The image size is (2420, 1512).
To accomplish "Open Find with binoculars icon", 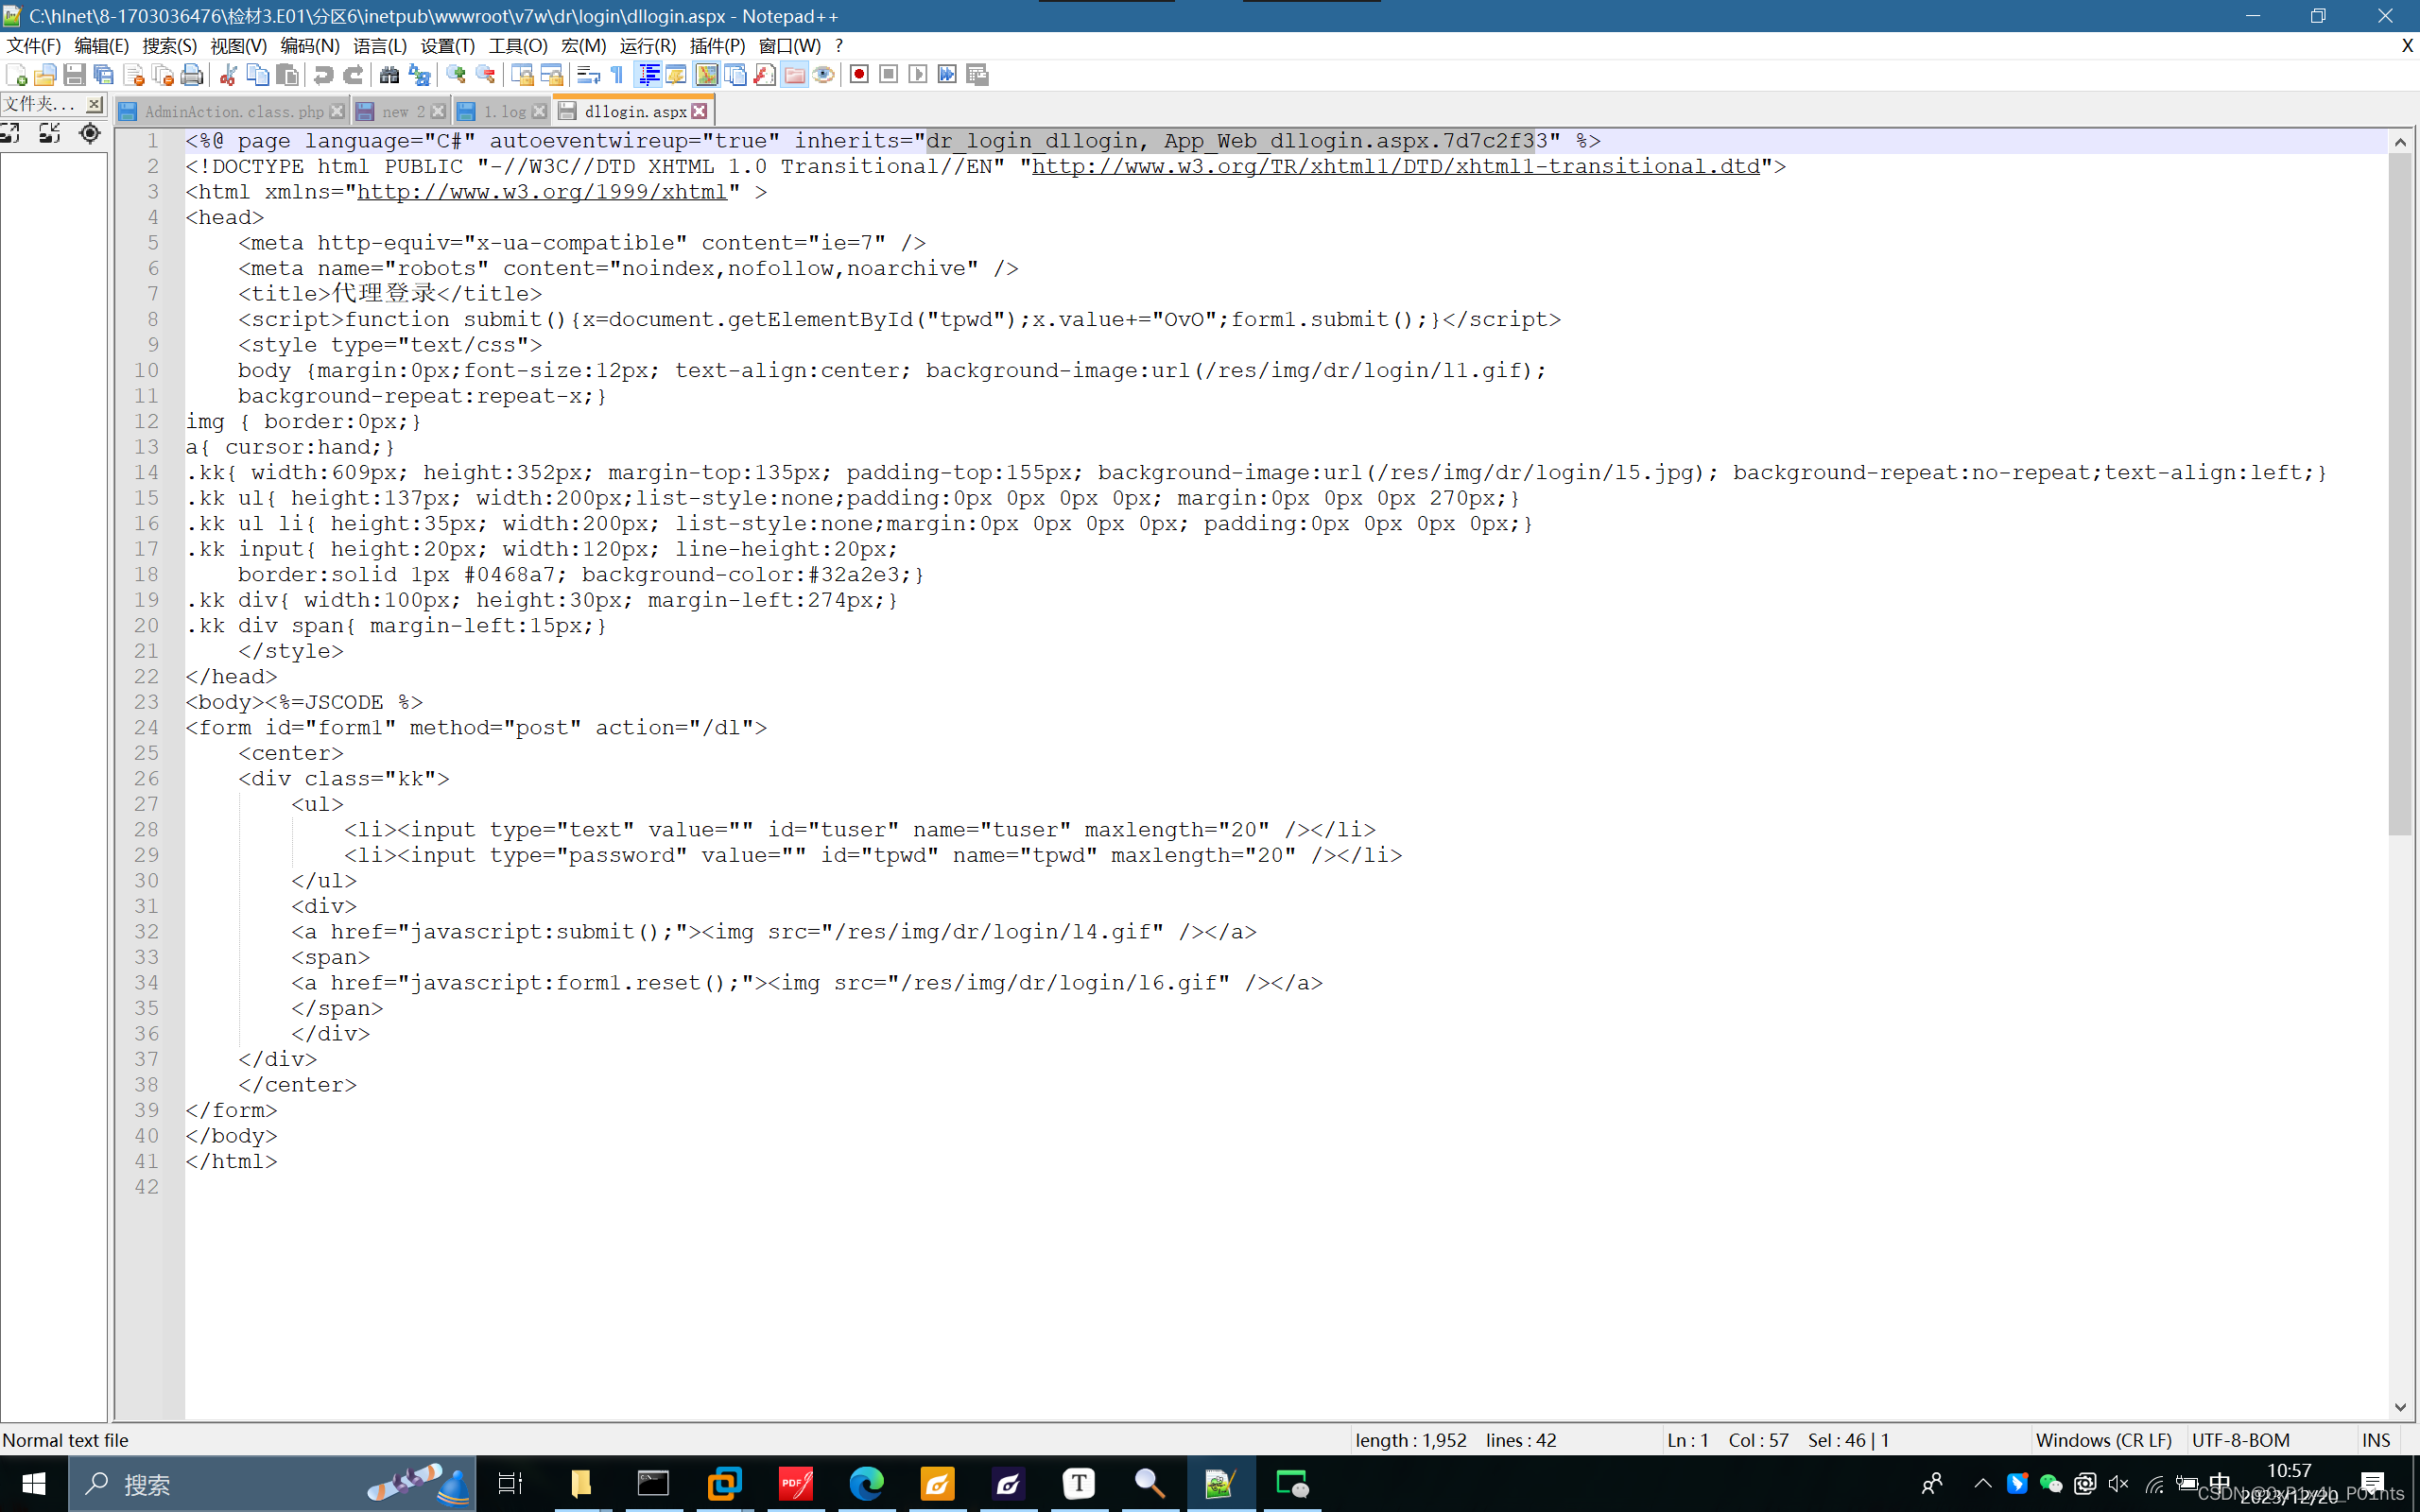I will (x=390, y=75).
